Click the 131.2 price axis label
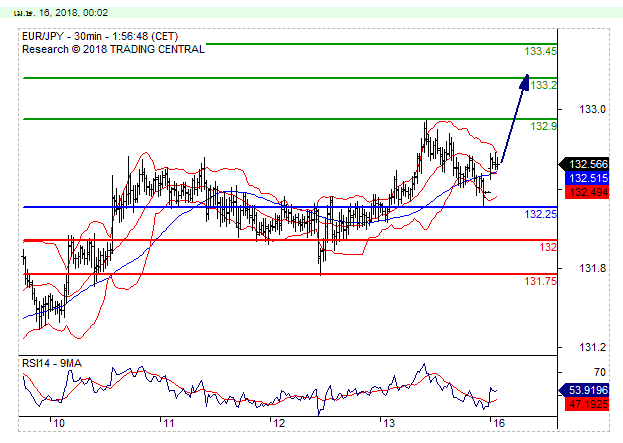 [x=592, y=348]
